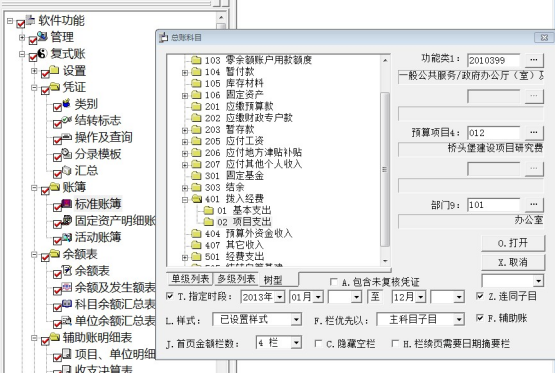Uncheck the 设置 folder checkbox
This screenshot has height=373, width=556.
[45, 74]
